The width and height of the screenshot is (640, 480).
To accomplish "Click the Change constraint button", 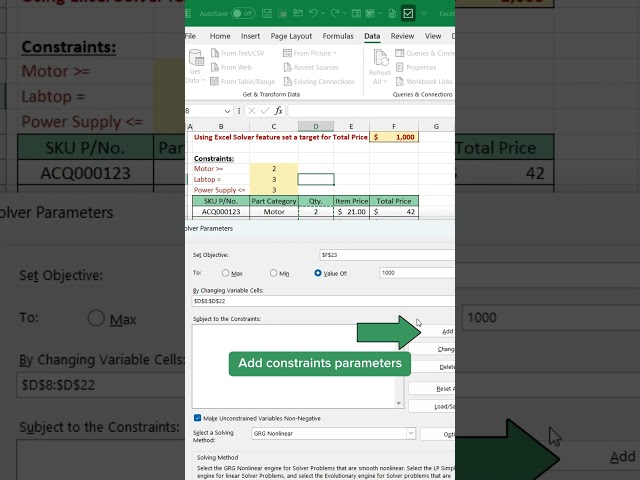I will [x=432, y=349].
